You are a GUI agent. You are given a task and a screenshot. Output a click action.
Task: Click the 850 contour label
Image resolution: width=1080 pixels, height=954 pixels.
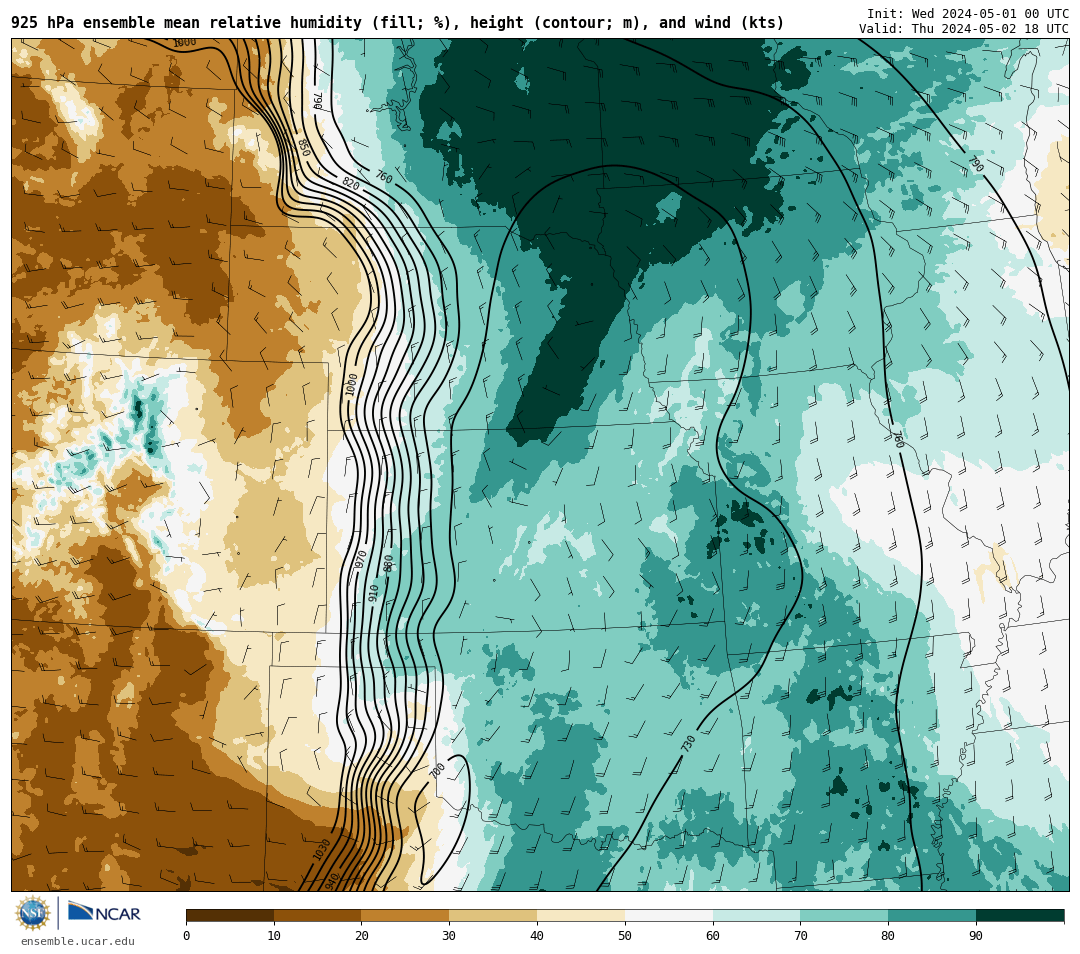[303, 147]
